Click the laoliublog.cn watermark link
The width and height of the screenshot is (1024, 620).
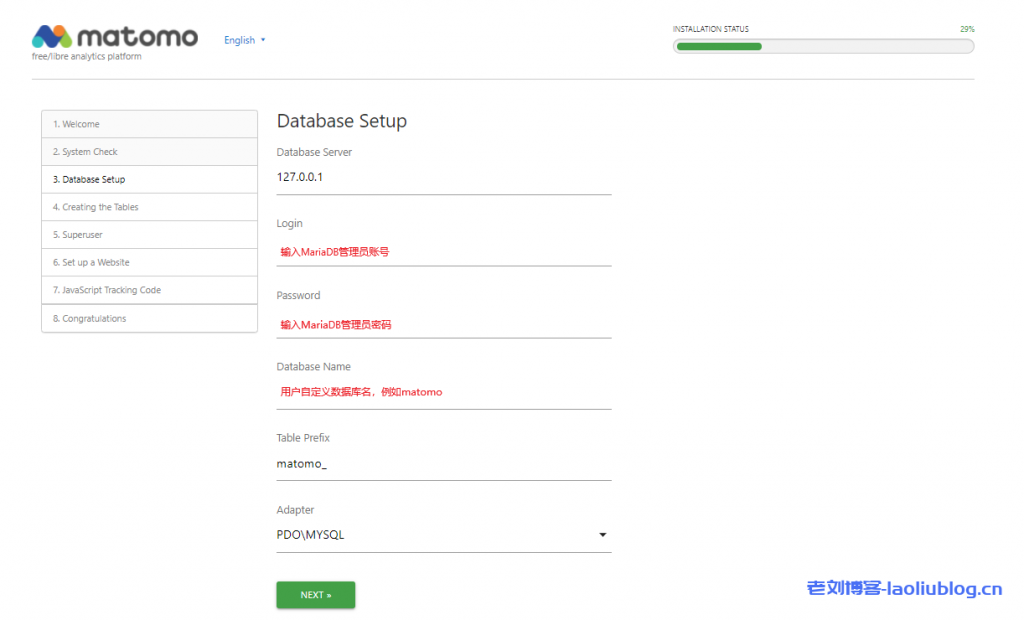[x=904, y=588]
